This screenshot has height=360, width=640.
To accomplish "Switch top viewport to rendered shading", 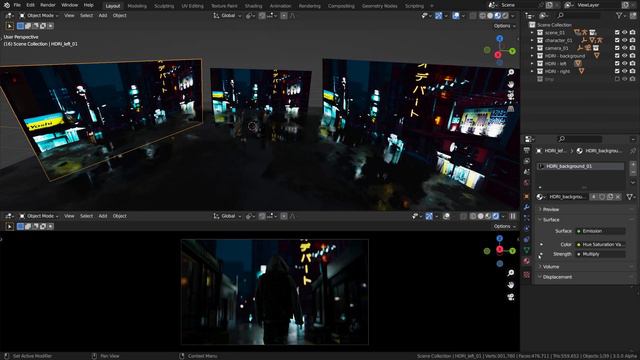I will tap(505, 16).
